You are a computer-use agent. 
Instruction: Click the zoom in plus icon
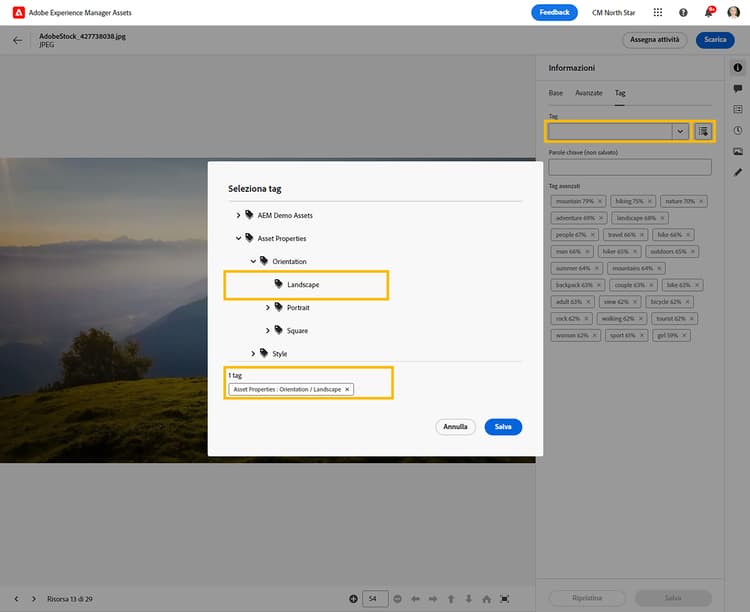pyautogui.click(x=353, y=598)
